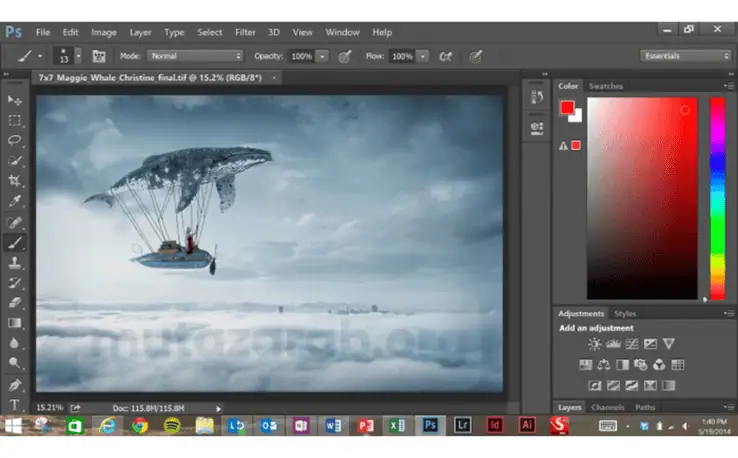Enable airbrush-style build-up
This screenshot has width=738, height=458.
click(445, 56)
